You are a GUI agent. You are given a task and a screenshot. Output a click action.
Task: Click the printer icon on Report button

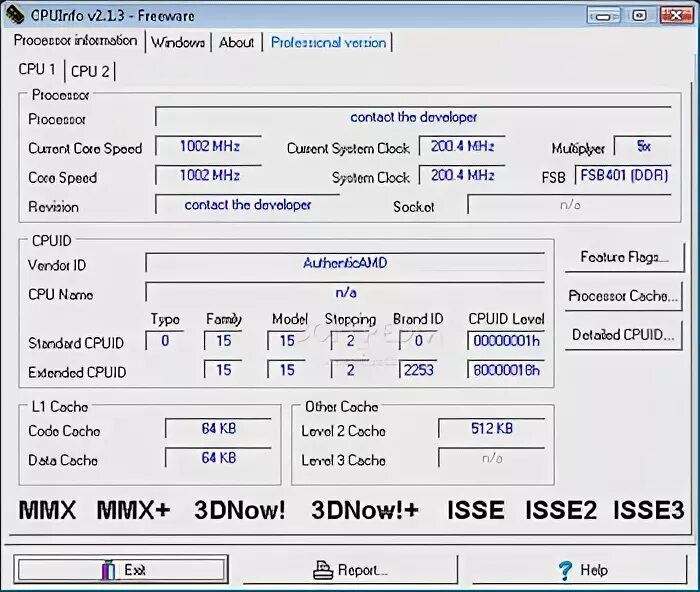323,570
